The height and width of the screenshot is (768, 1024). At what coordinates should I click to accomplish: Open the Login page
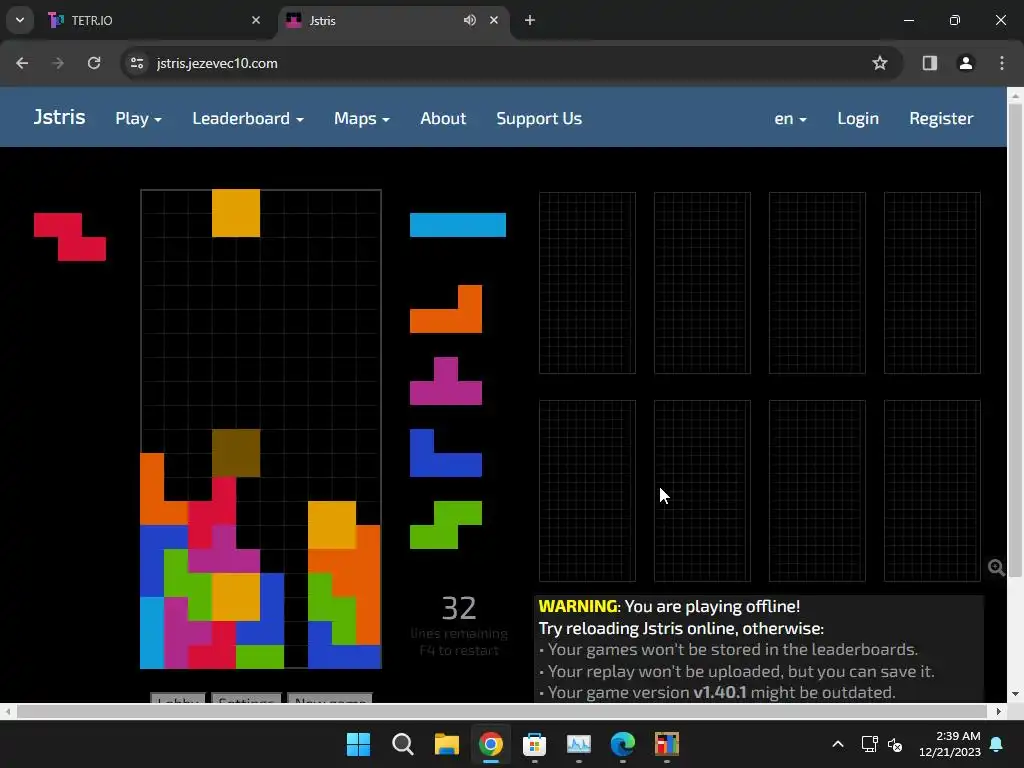point(858,118)
